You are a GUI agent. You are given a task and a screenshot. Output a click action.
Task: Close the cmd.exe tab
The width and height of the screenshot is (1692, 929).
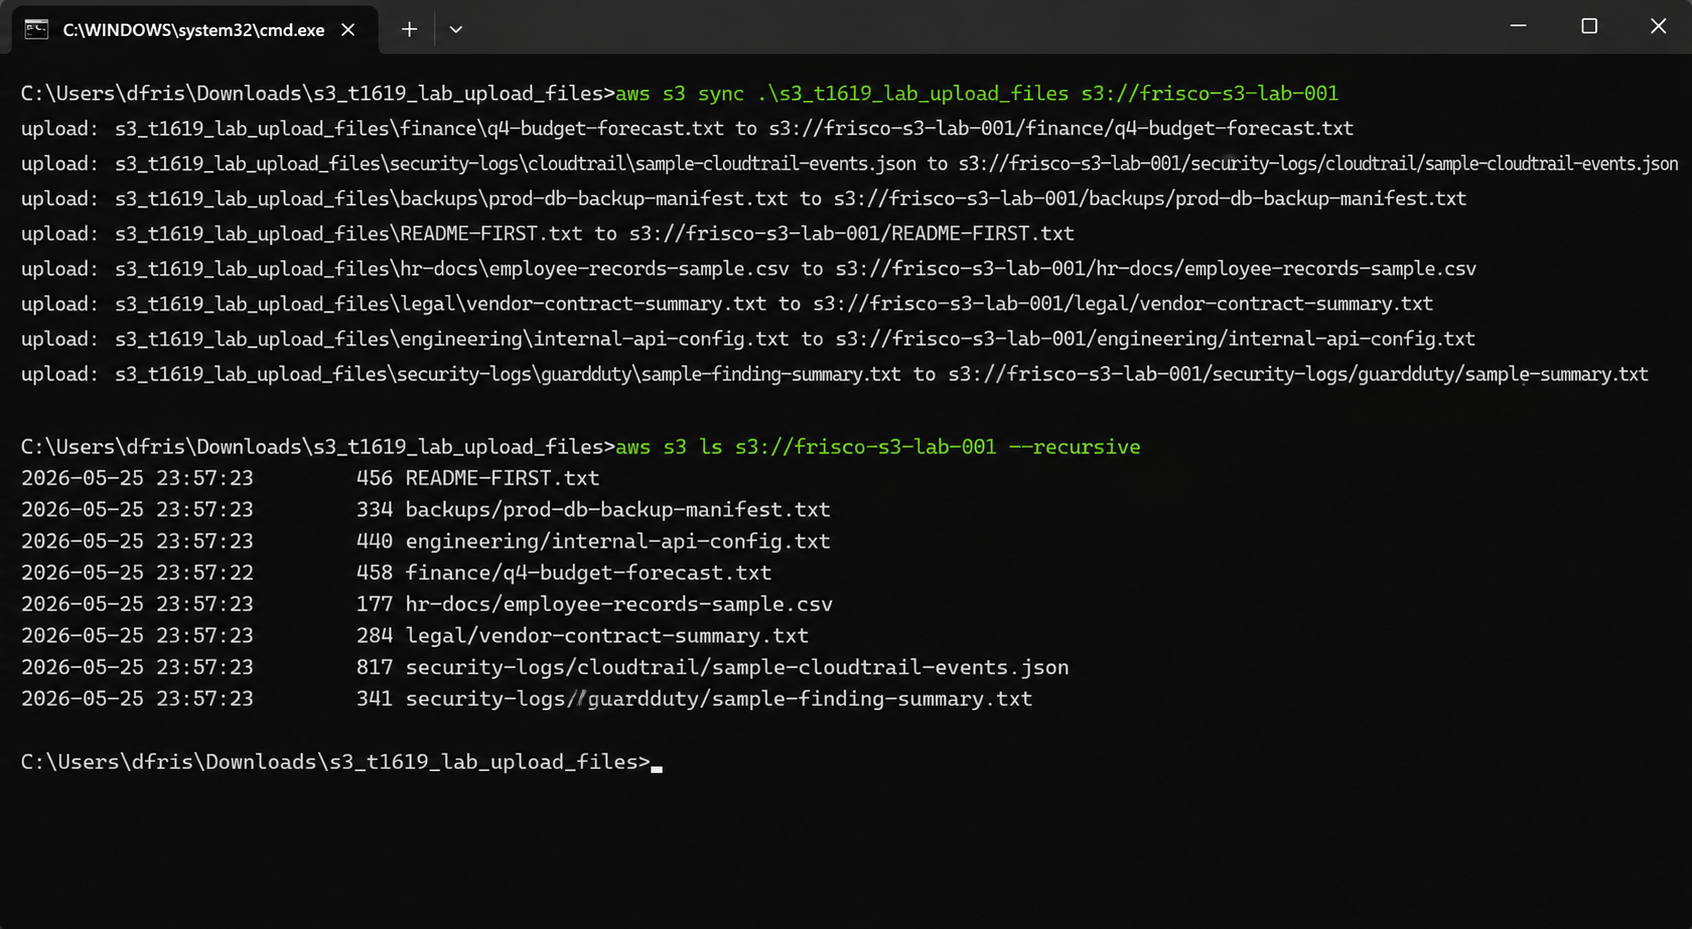pos(348,30)
